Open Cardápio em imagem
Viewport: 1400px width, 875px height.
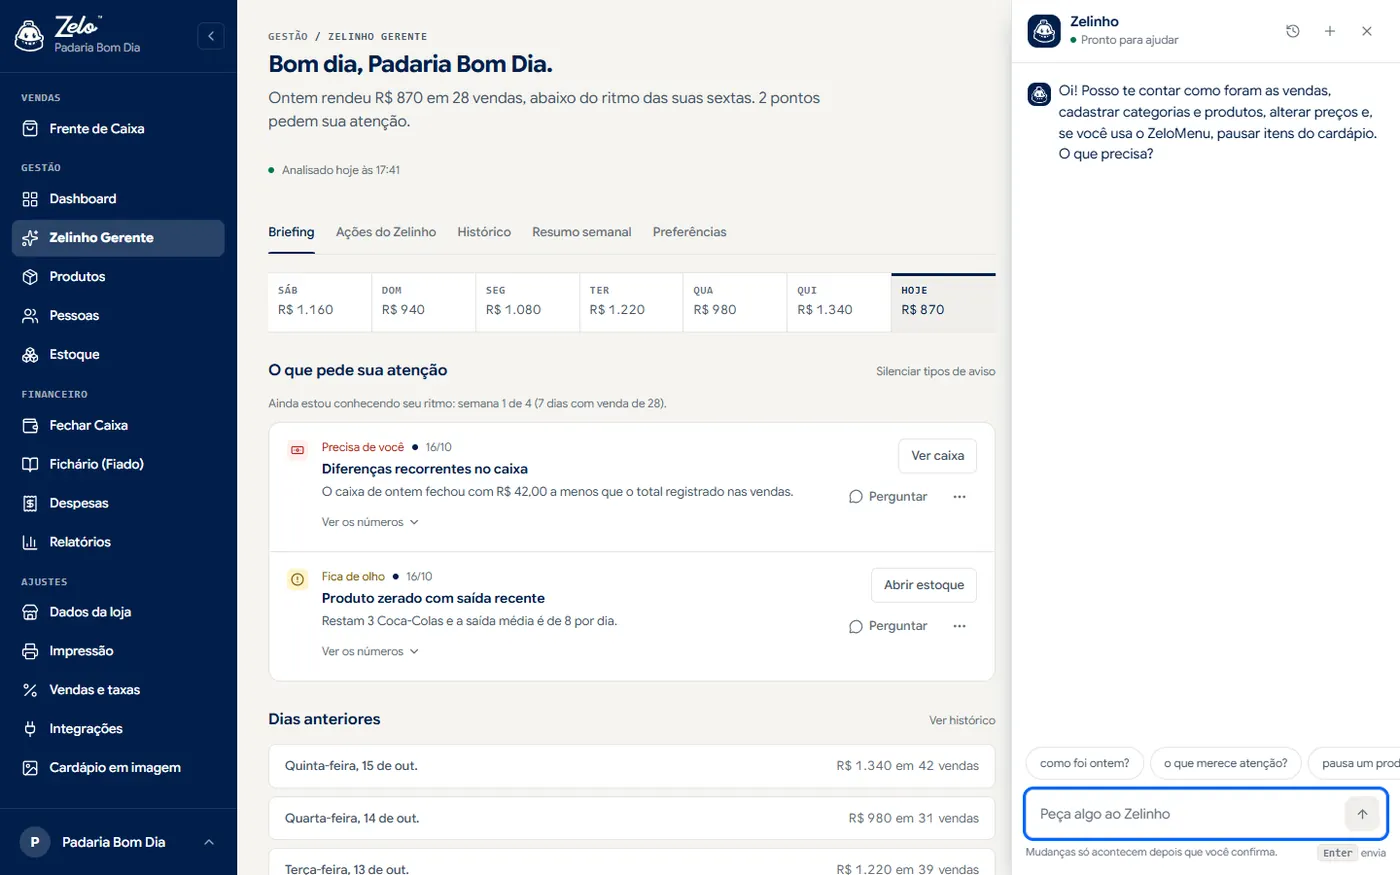click(x=118, y=769)
